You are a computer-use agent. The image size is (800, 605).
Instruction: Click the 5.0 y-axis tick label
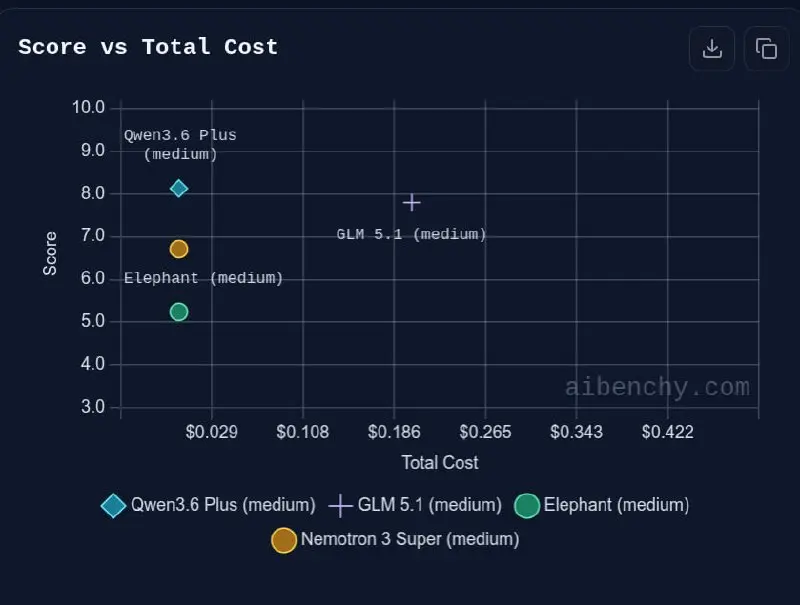pos(92,321)
